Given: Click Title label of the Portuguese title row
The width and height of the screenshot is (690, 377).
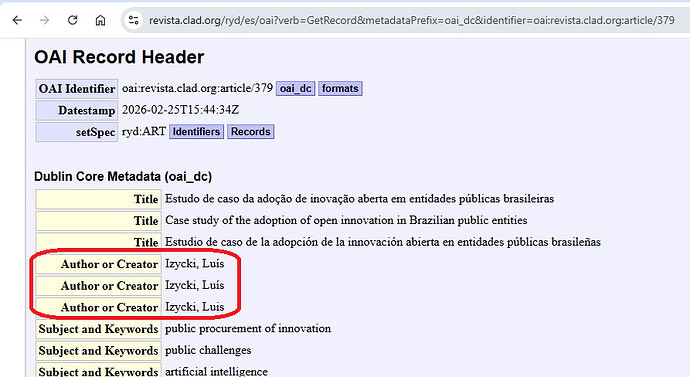Looking at the screenshot, I should (x=99, y=199).
